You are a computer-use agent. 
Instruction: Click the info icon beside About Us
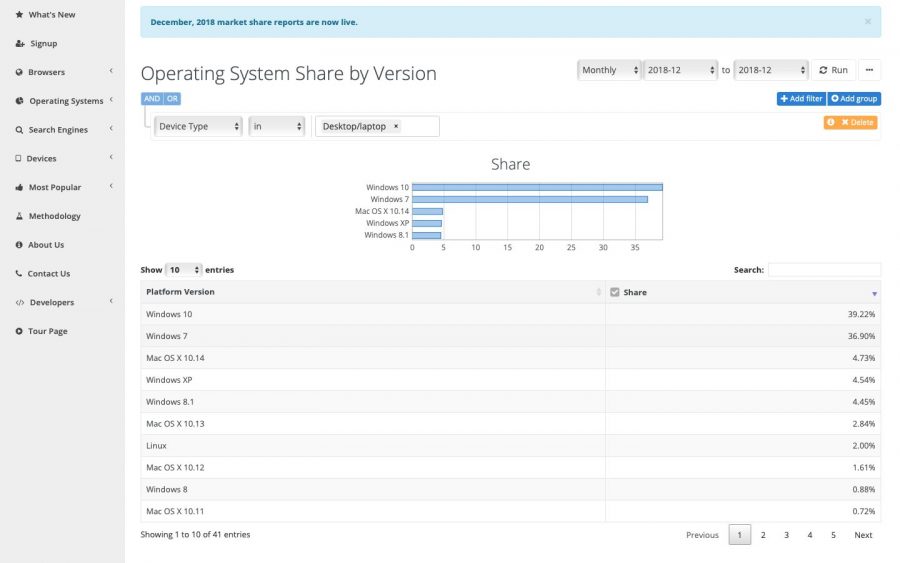19,244
